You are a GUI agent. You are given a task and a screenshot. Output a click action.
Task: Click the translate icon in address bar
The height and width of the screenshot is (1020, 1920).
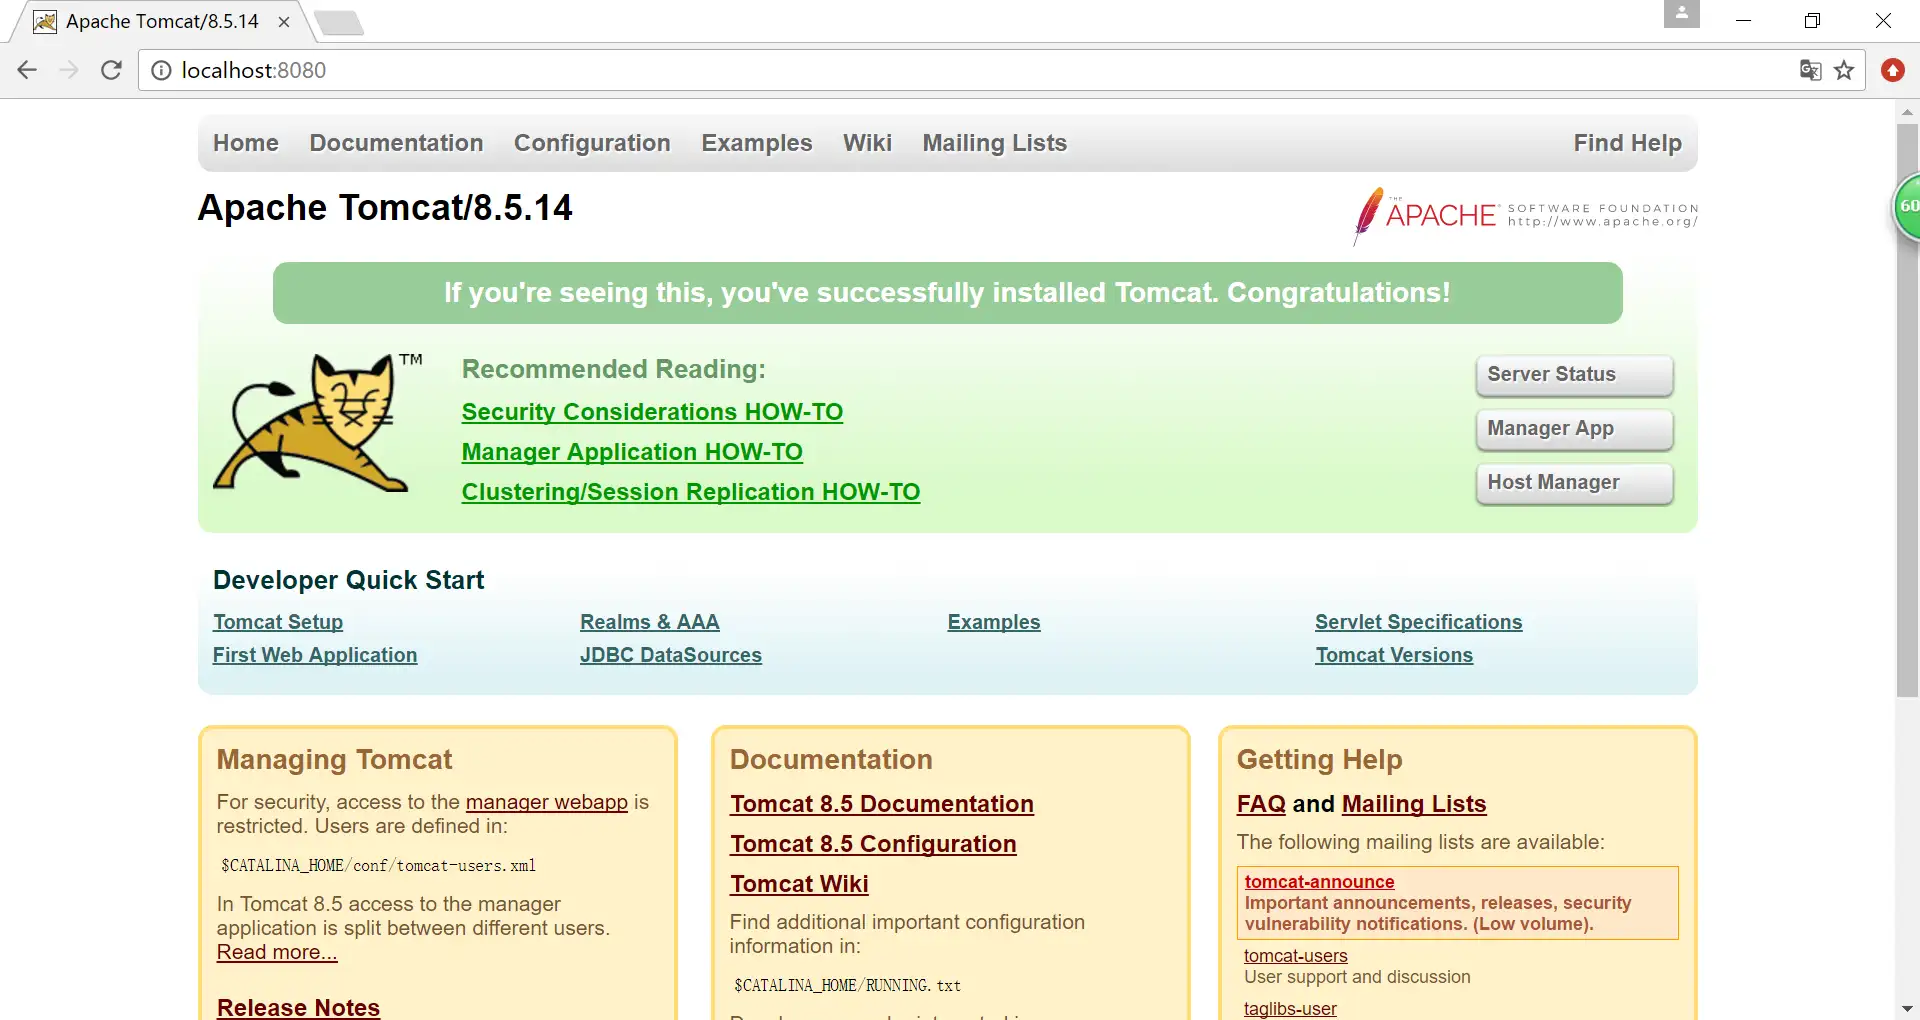coord(1808,70)
